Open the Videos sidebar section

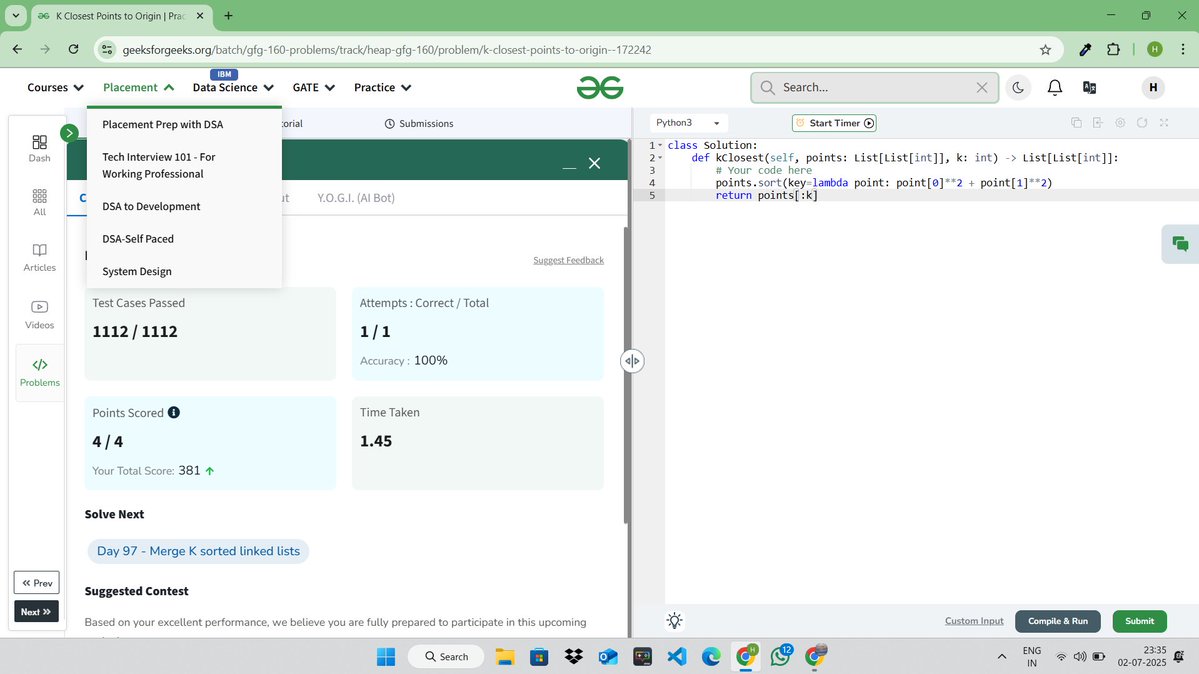click(x=39, y=314)
